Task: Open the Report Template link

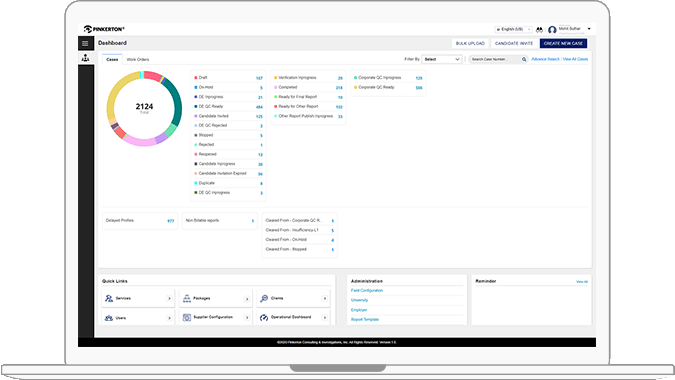Action: click(365, 319)
